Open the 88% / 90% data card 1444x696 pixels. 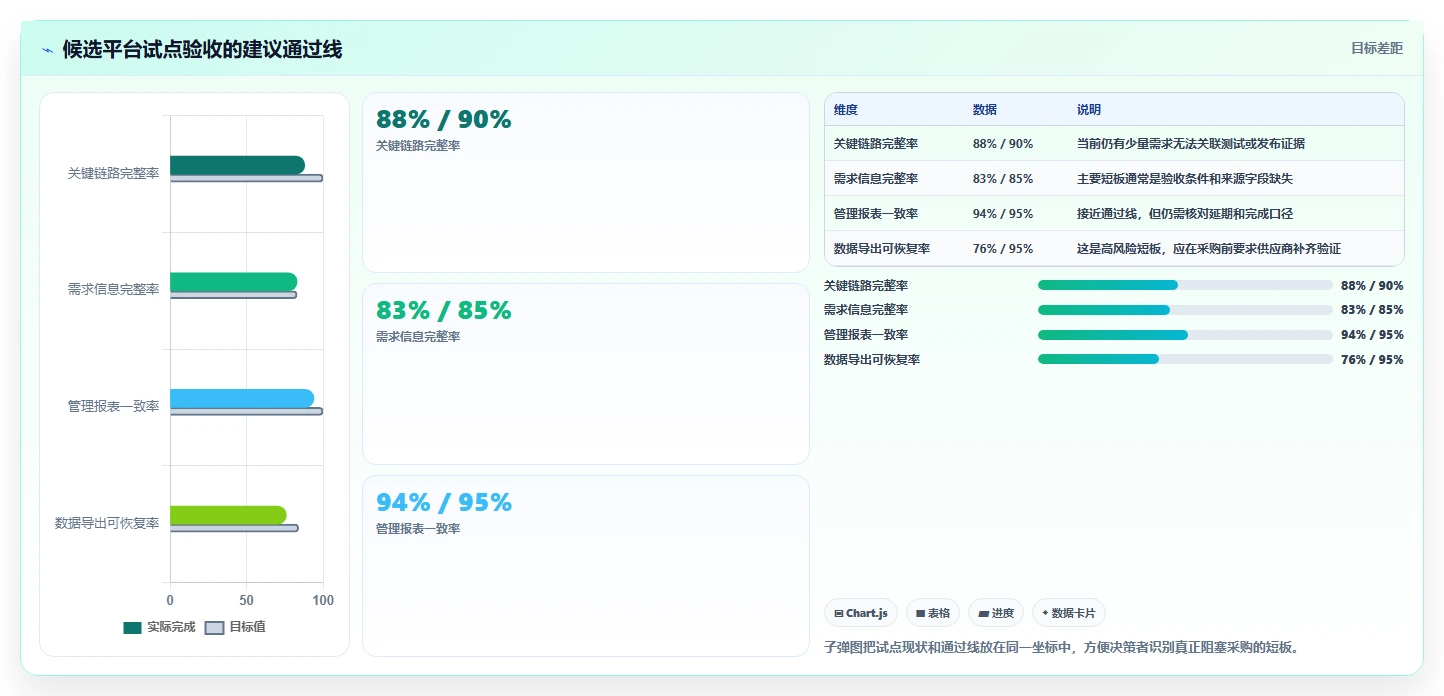pyautogui.click(x=586, y=183)
